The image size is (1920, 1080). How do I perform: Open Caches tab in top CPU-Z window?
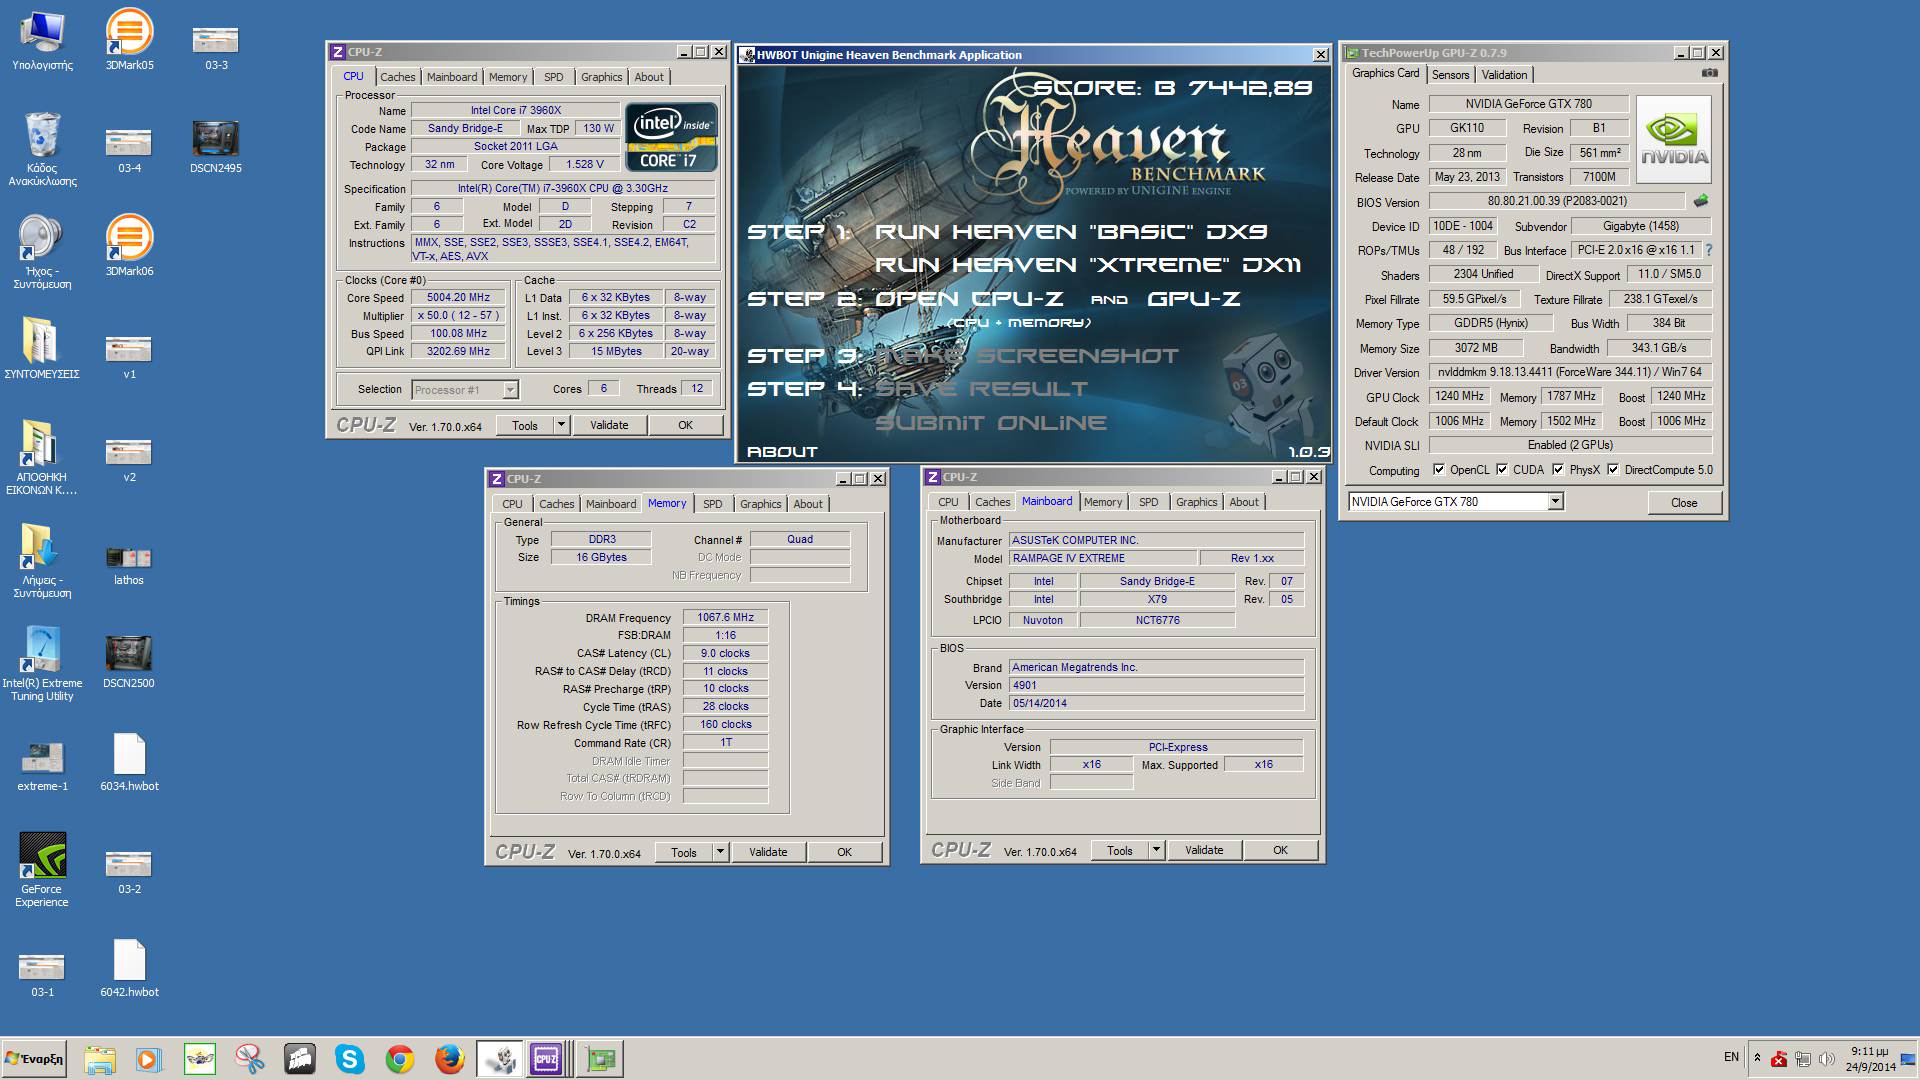[397, 77]
